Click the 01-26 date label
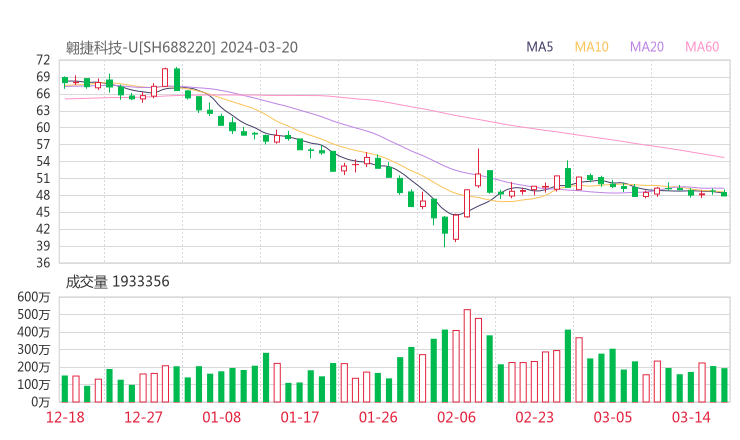 click(378, 417)
